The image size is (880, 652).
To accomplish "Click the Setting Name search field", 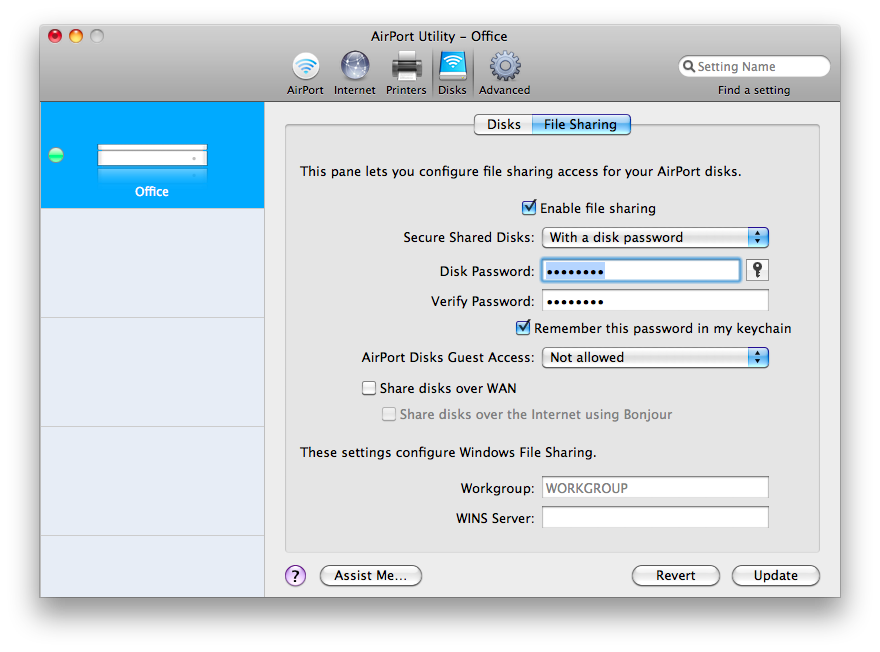I will point(754,66).
